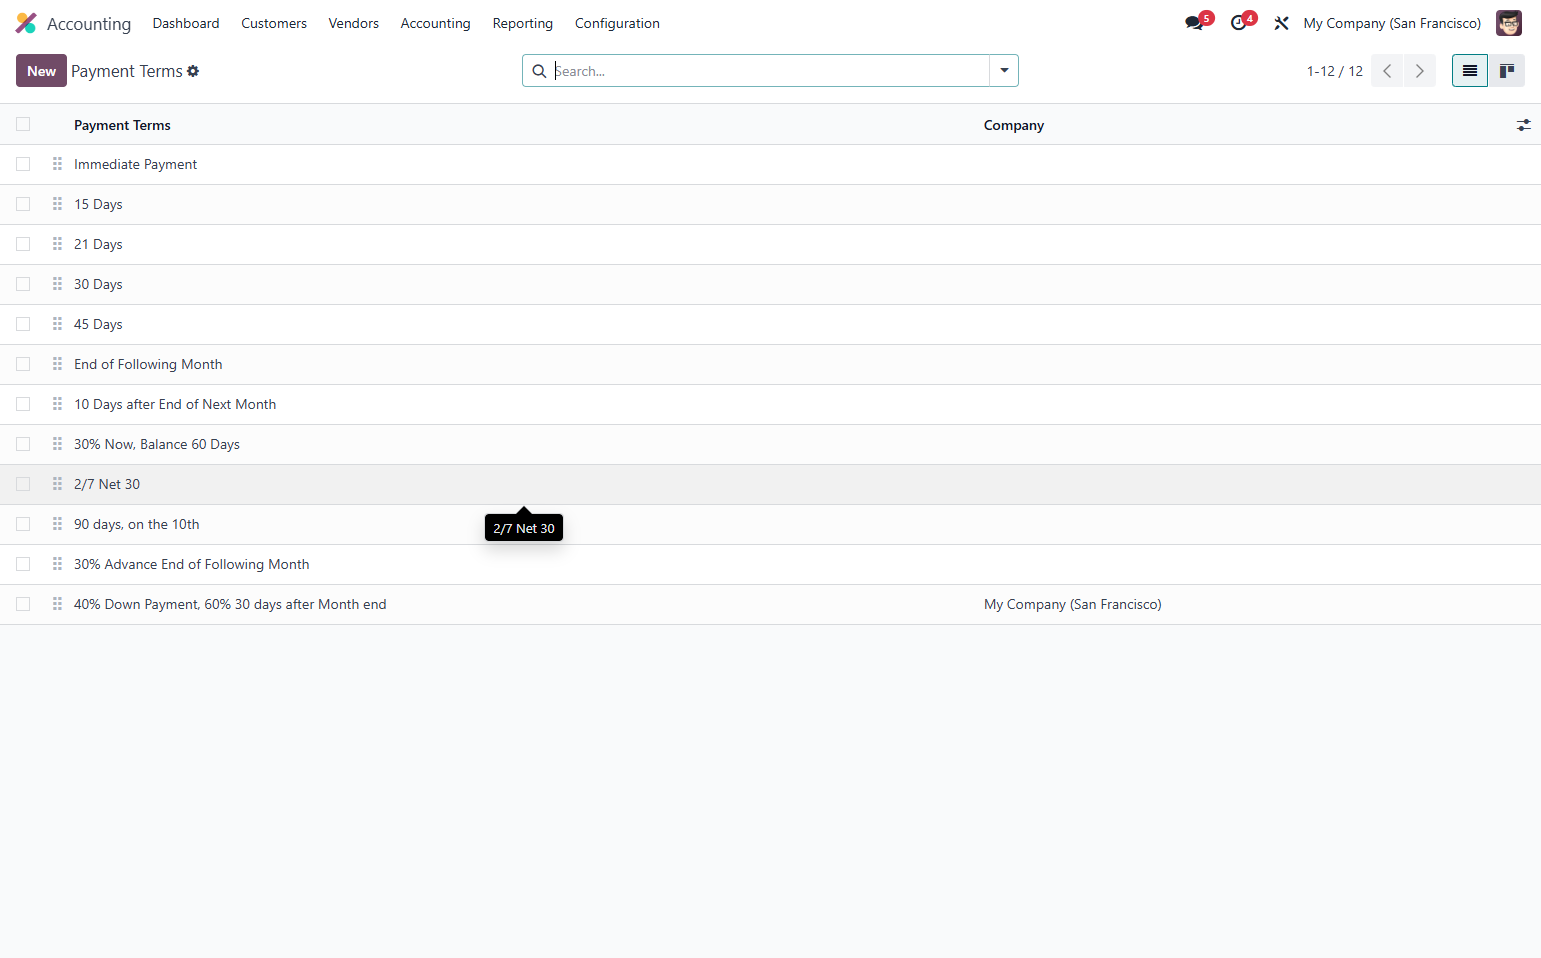Image resolution: width=1541 pixels, height=958 pixels.
Task: Expand the search filter options dropdown
Action: coord(1004,71)
